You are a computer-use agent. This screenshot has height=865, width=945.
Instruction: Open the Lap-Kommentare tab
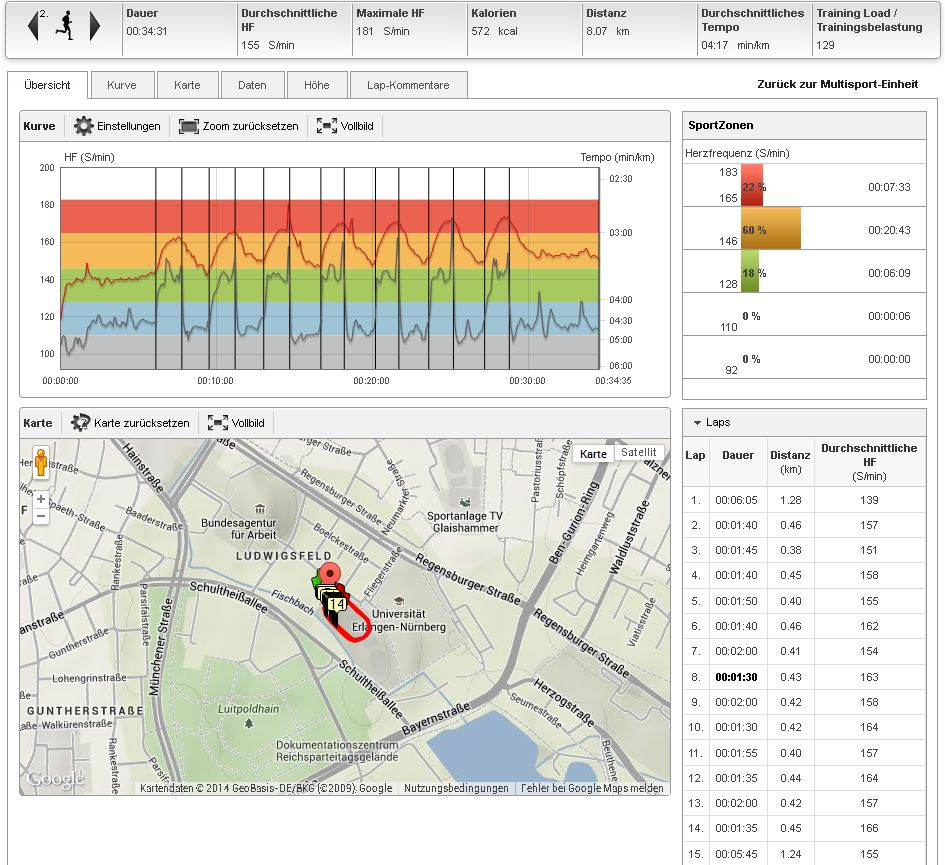pos(409,85)
